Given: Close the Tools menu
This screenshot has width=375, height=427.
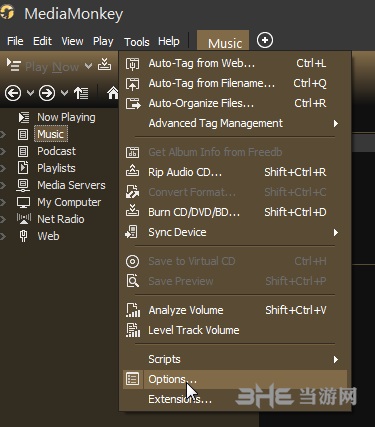Looking at the screenshot, I should (137, 42).
